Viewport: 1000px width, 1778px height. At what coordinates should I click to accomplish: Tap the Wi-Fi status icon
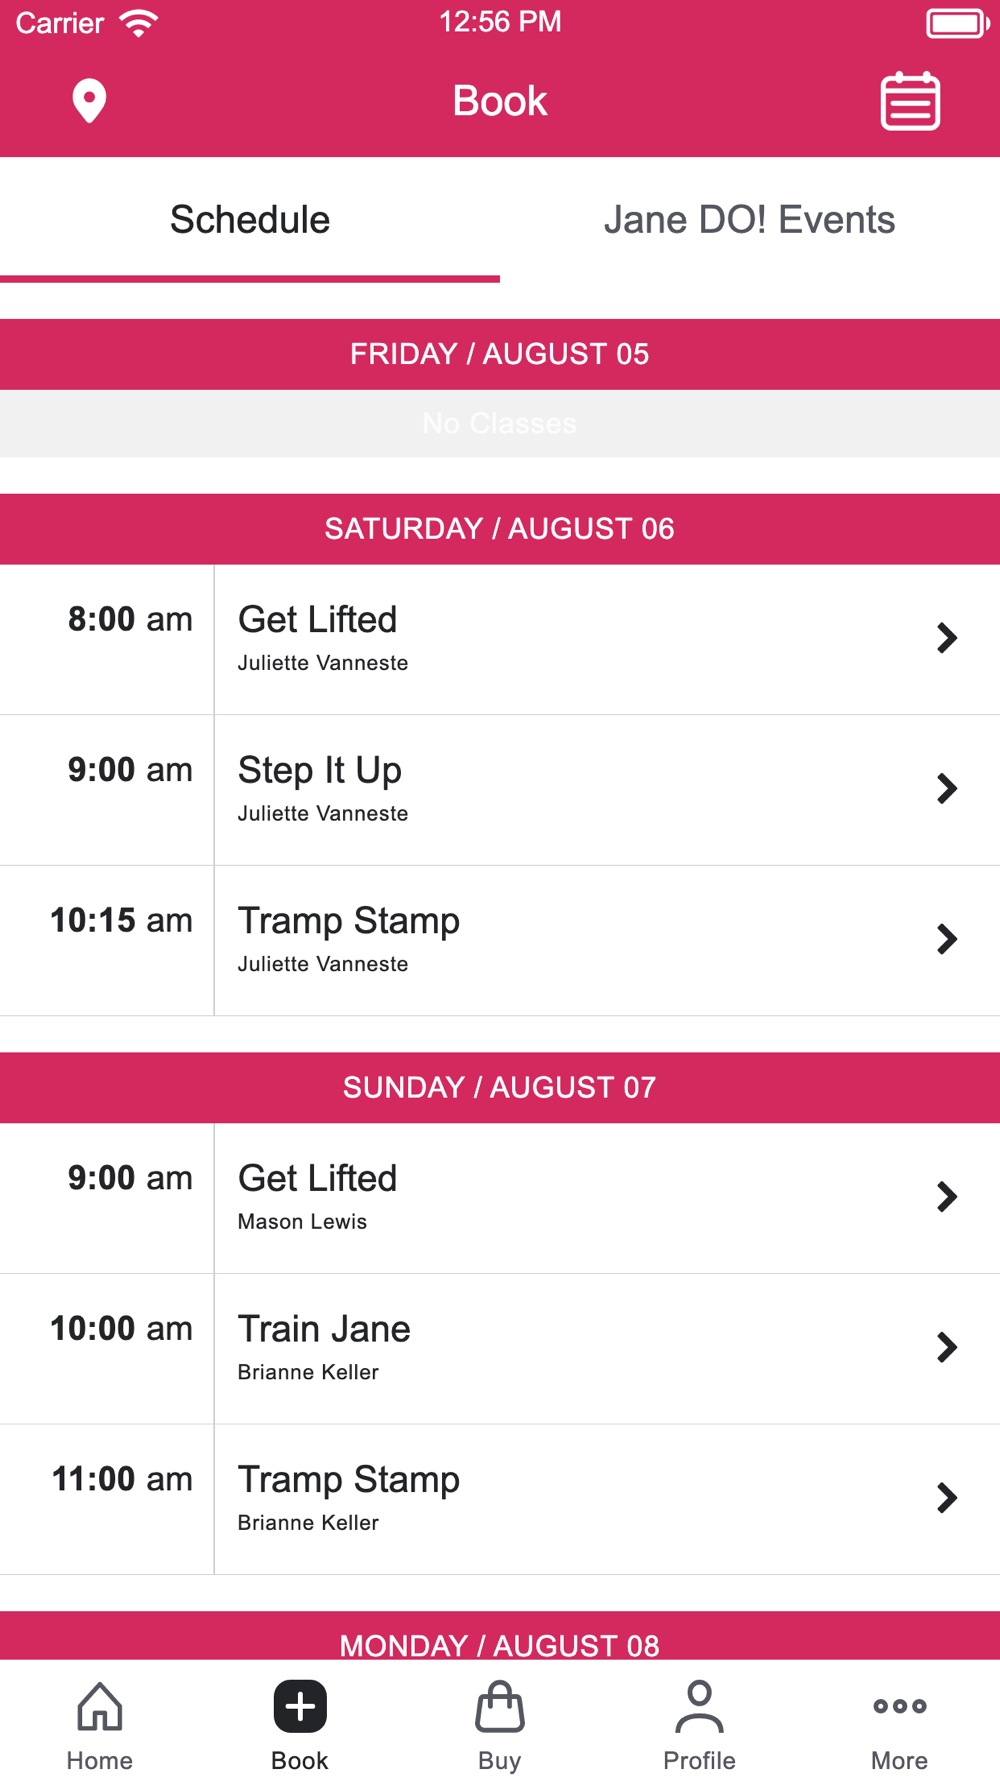(x=138, y=23)
